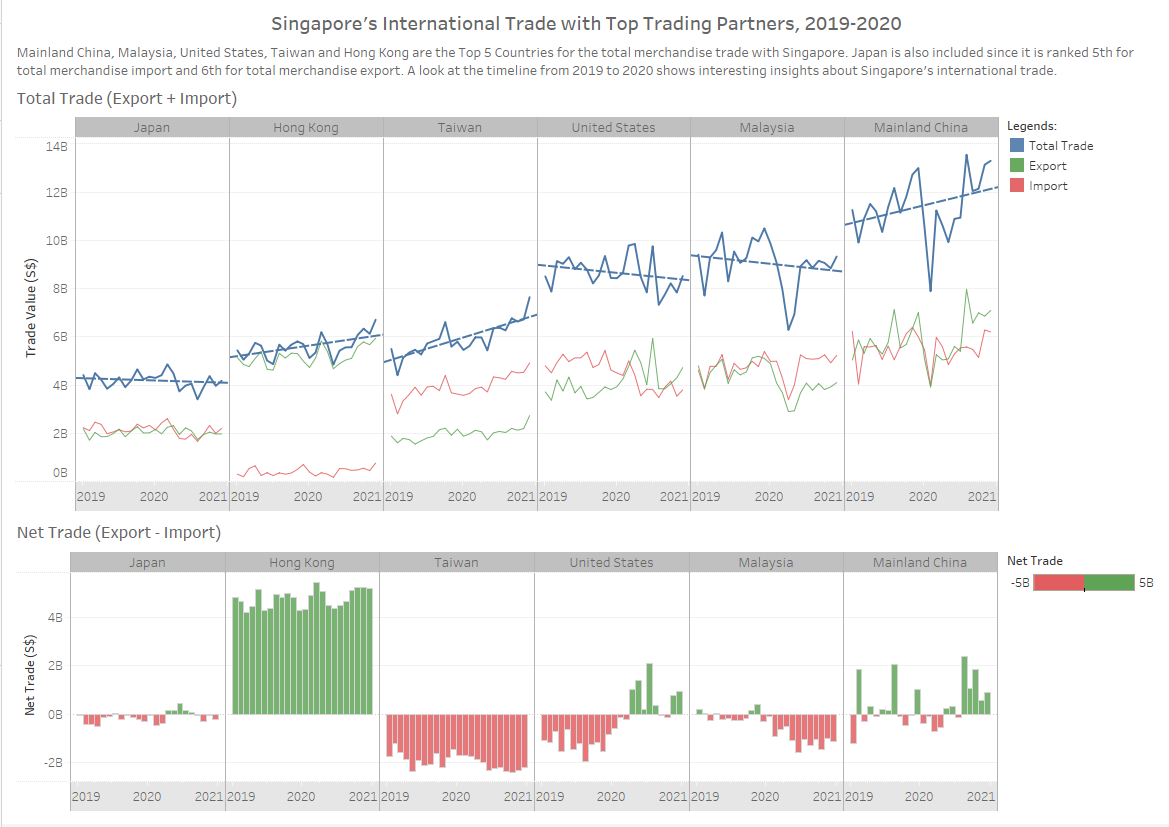The image size is (1169, 827).
Task: Click the Net Trade red-green color bar
Action: coord(1083,582)
